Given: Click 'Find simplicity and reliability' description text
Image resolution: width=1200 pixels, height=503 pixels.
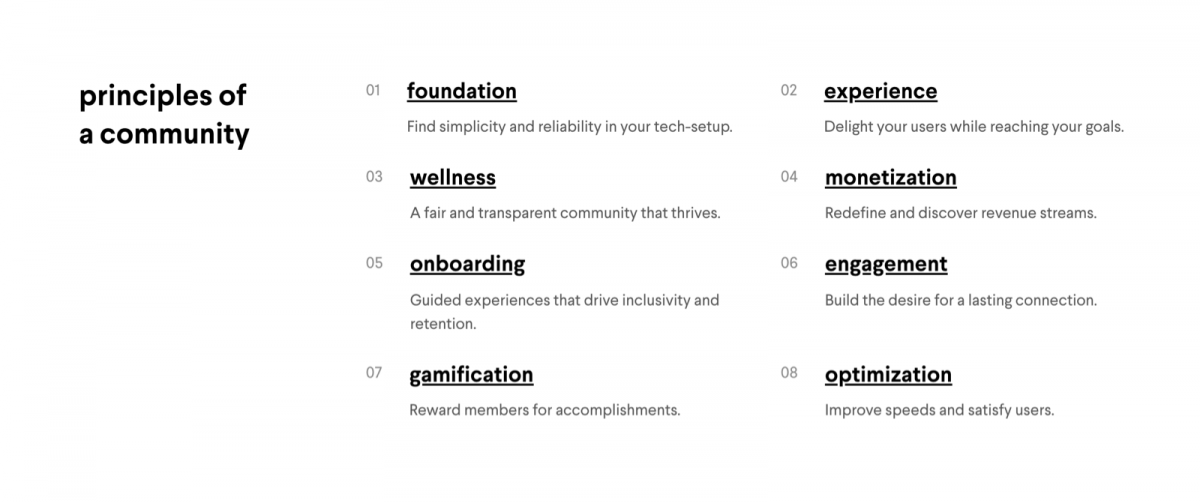Looking at the screenshot, I should [x=570, y=127].
